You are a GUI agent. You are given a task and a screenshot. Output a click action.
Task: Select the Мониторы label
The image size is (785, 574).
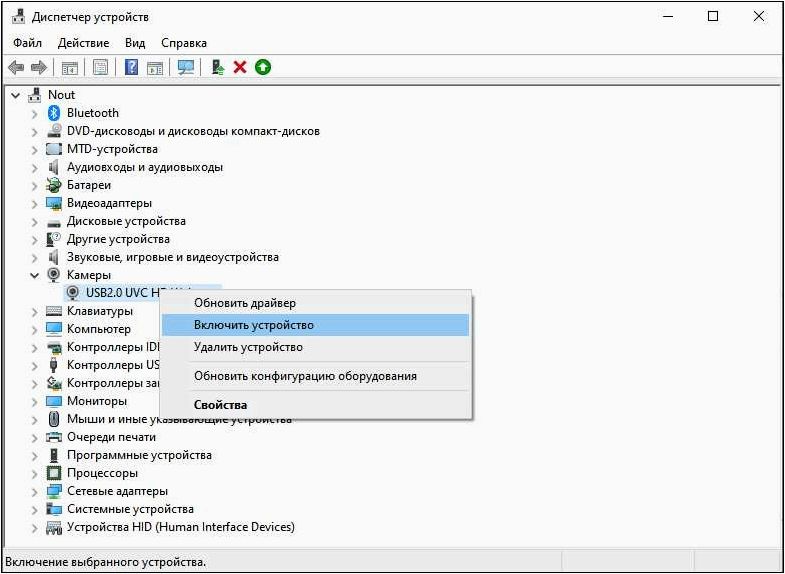(97, 401)
